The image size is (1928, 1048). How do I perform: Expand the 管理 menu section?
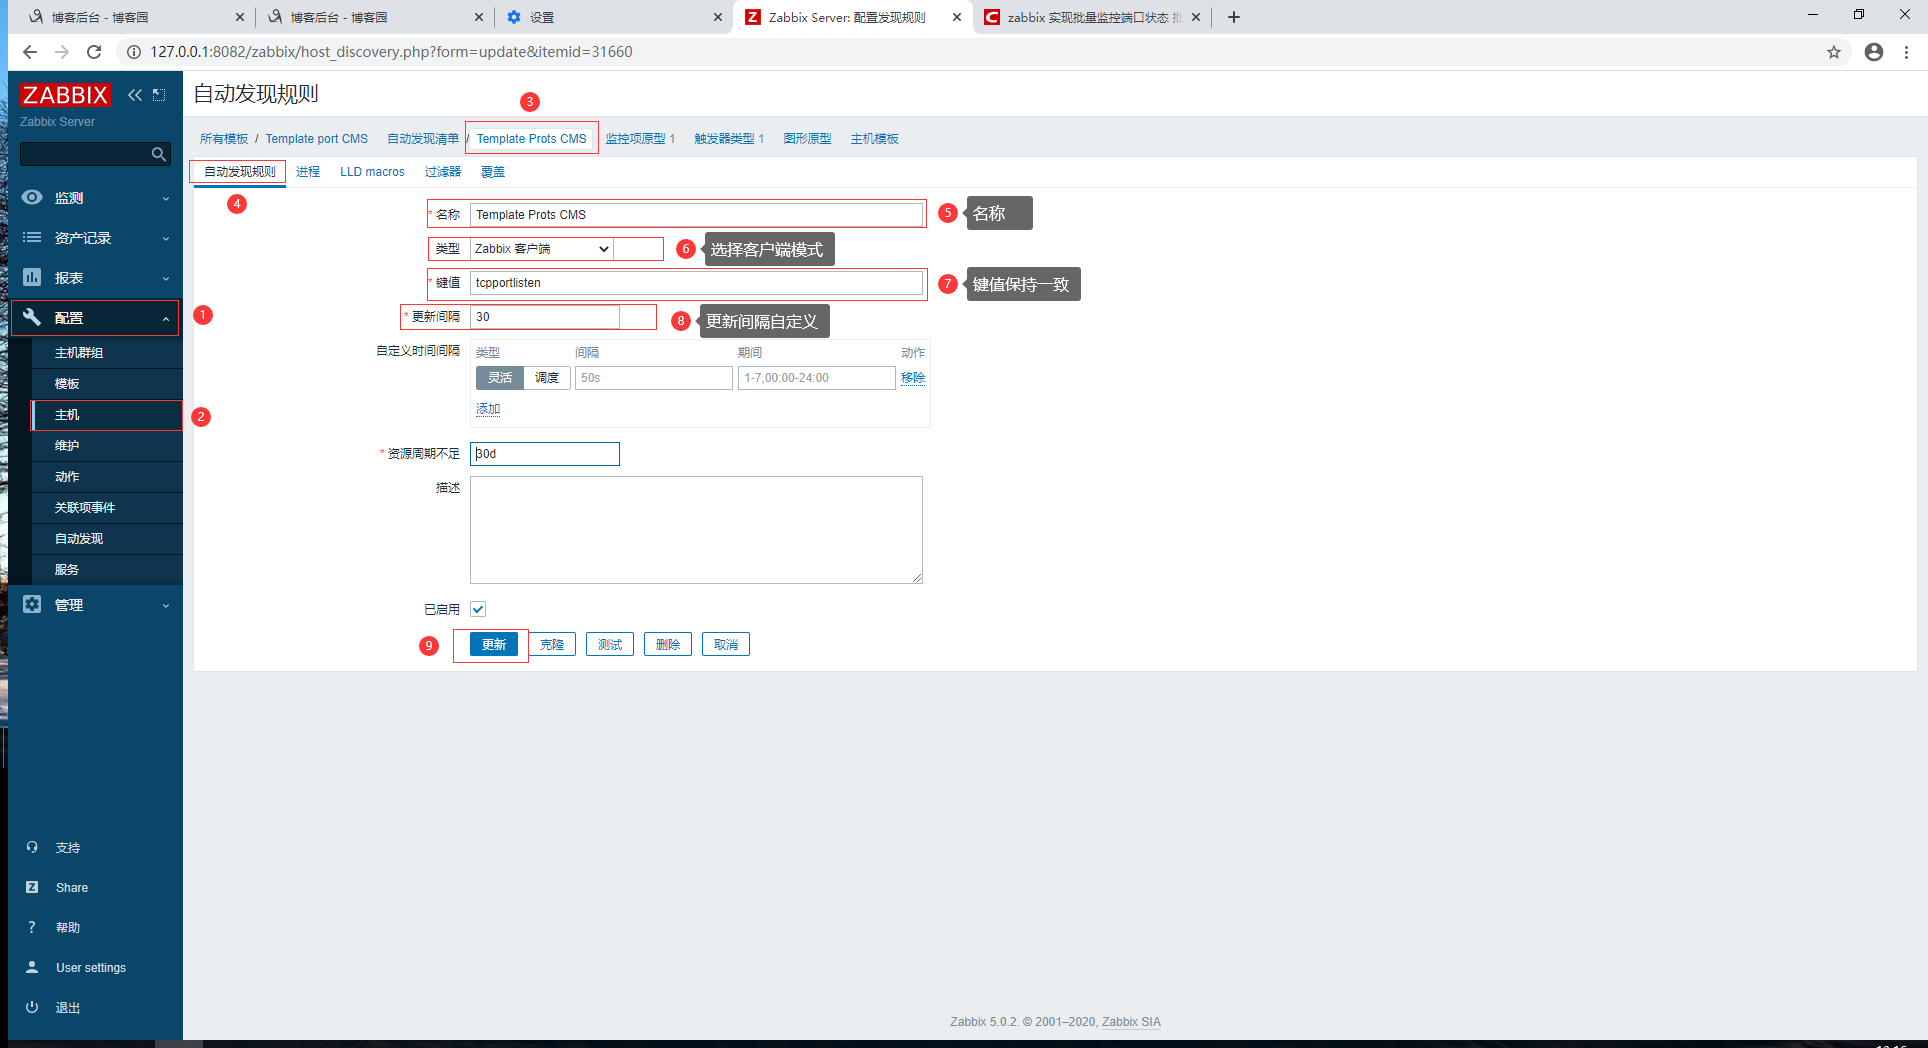click(x=166, y=605)
